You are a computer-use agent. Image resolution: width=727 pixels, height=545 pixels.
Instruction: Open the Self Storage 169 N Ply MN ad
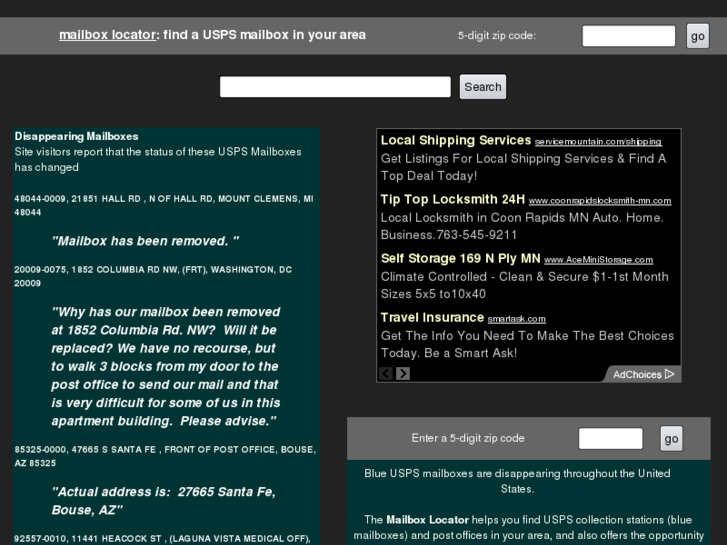tap(460, 258)
